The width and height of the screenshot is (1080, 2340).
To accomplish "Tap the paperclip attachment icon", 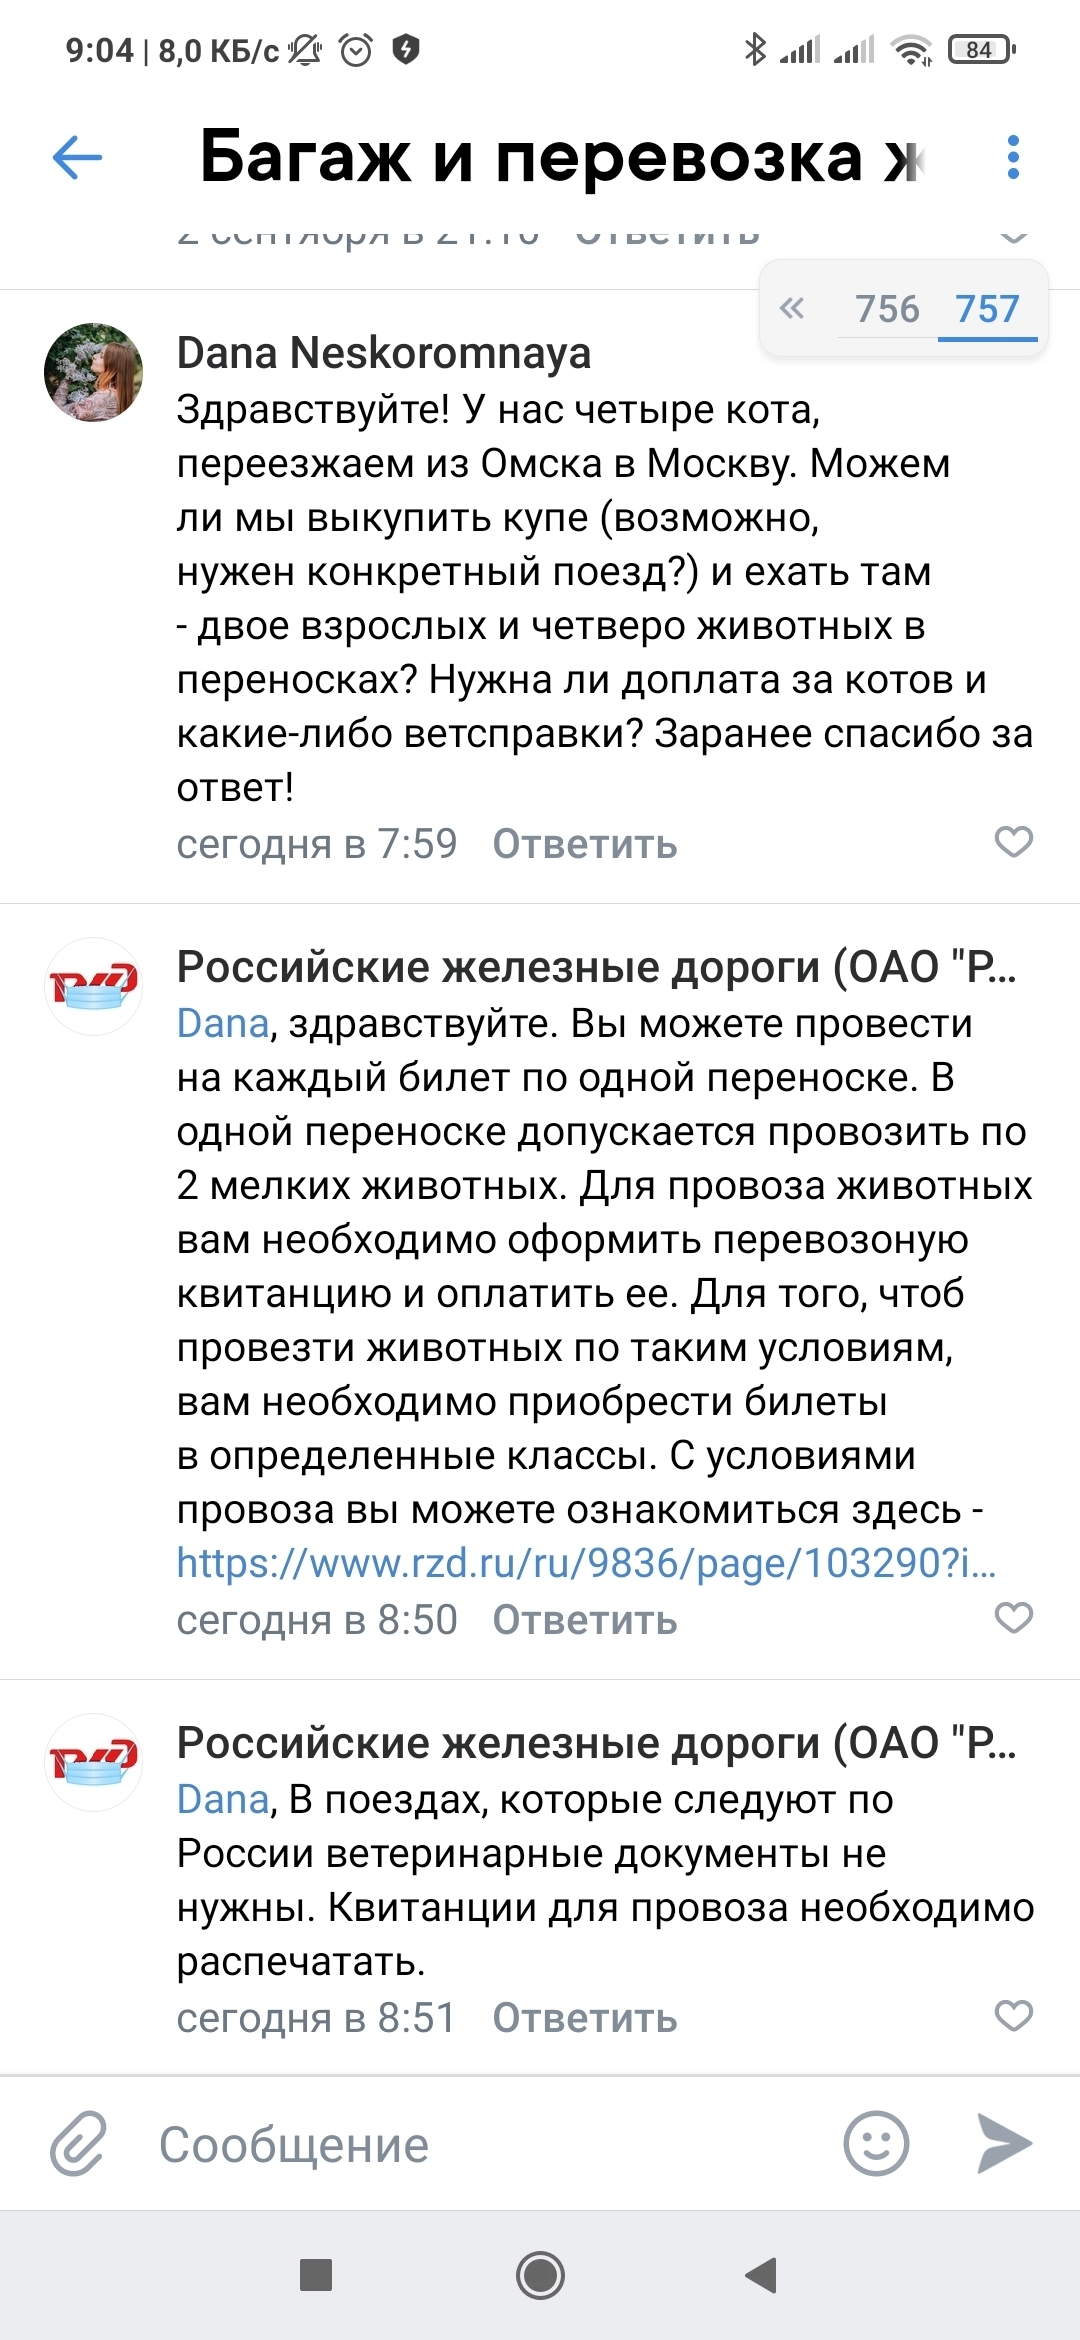I will coord(78,2143).
